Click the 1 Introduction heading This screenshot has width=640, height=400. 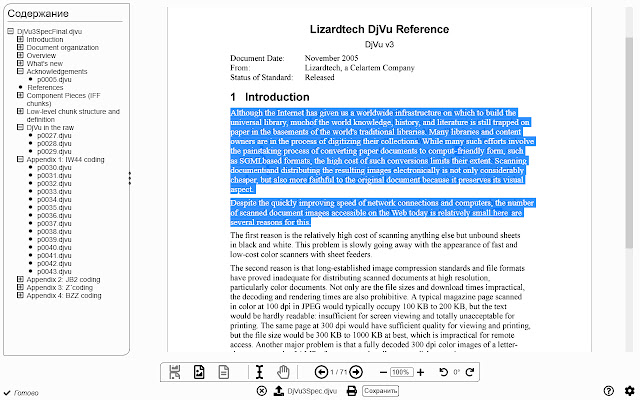[270, 97]
